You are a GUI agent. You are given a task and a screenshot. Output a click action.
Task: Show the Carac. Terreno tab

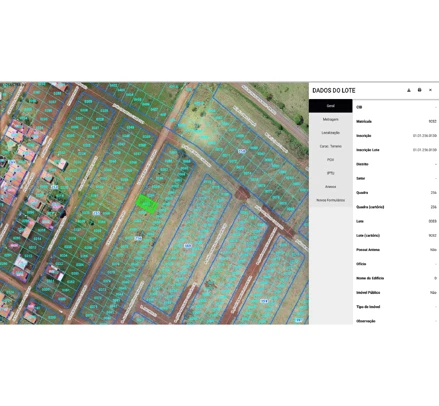330,146
